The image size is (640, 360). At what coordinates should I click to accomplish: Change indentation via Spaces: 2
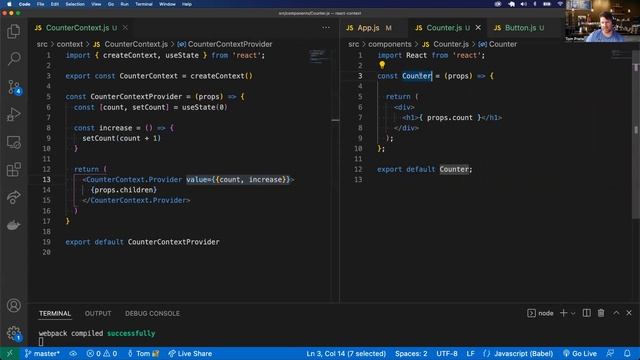411,353
